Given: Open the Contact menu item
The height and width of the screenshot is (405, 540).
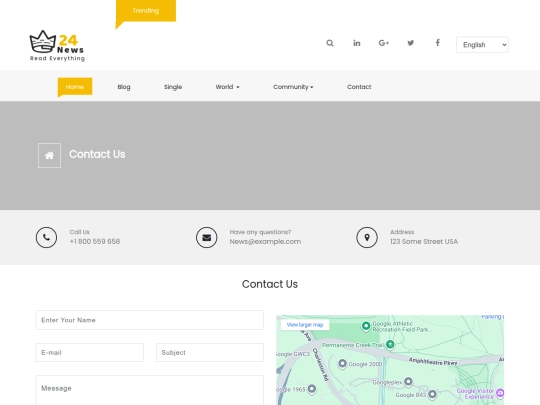Looking at the screenshot, I should (x=359, y=87).
